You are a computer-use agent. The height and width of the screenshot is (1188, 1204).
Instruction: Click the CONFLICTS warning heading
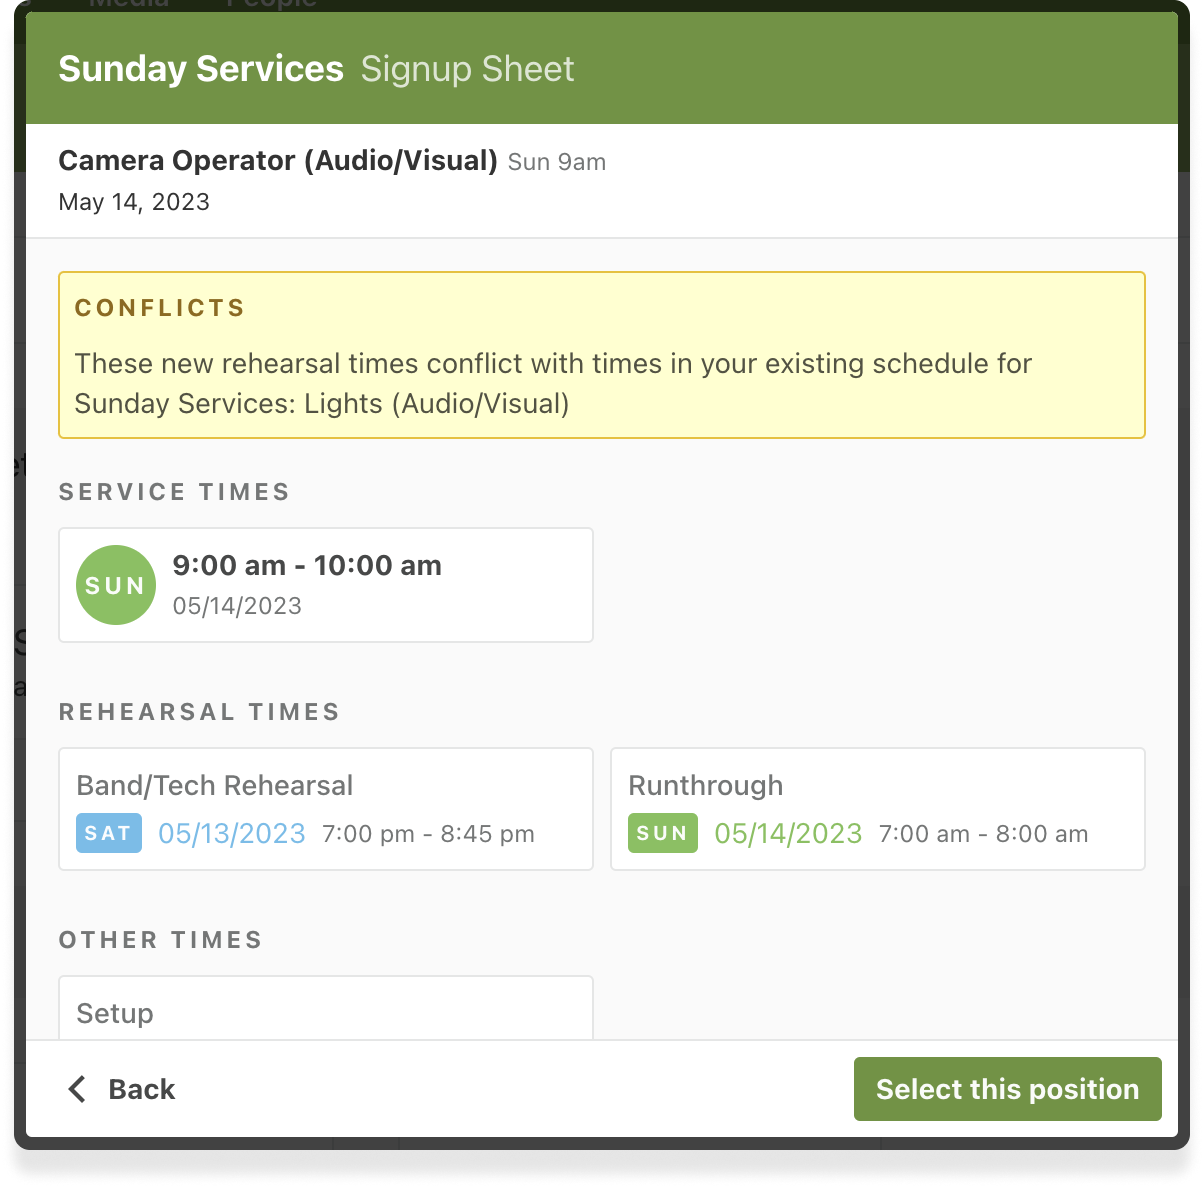click(160, 308)
